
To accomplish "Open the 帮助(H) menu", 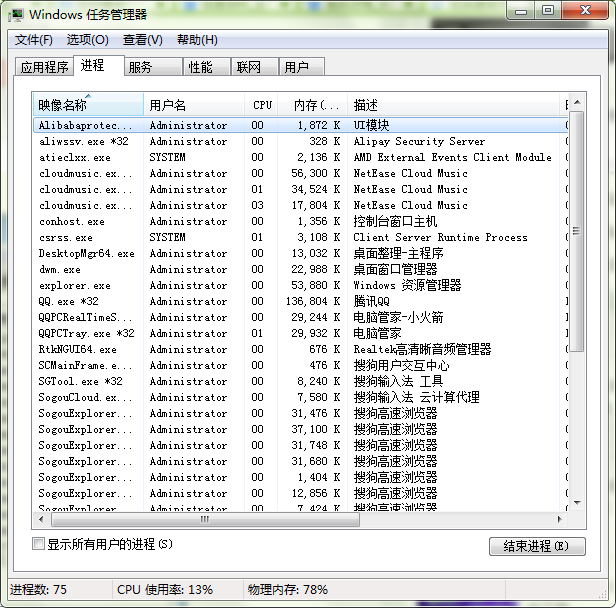I will (x=197, y=40).
